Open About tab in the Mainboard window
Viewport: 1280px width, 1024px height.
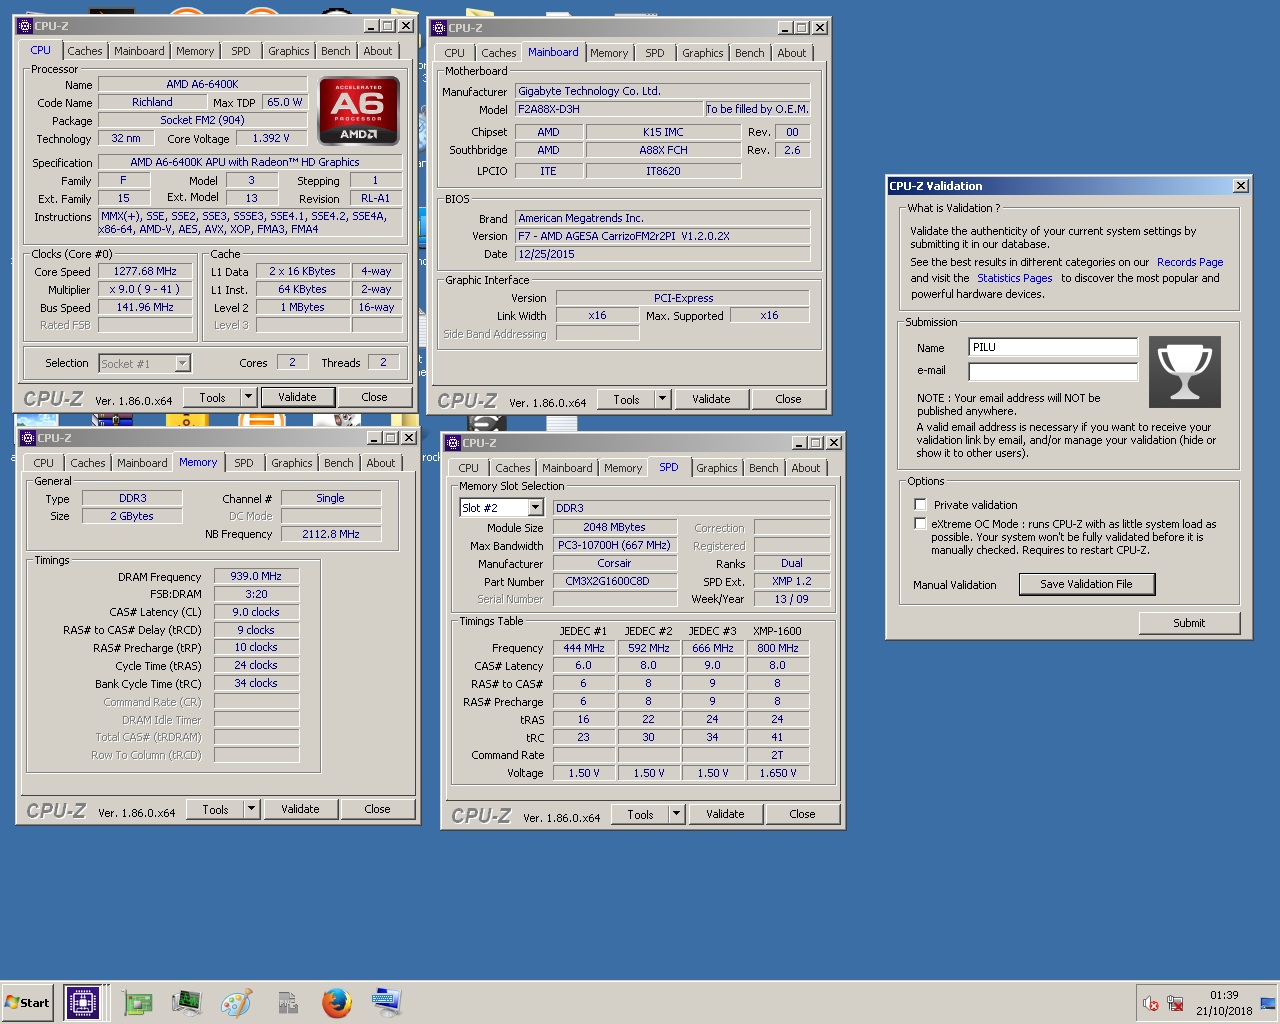(792, 53)
